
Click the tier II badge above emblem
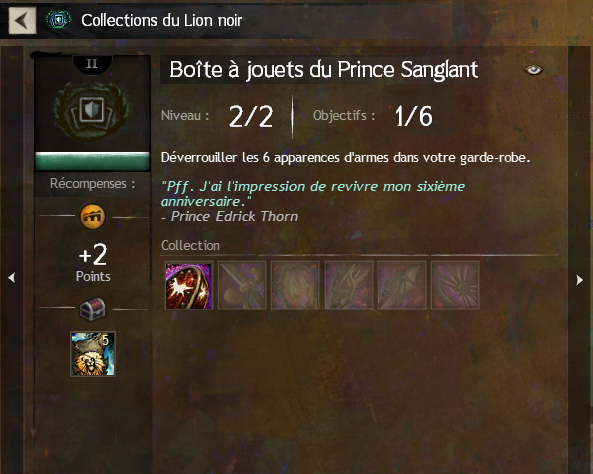[92, 64]
